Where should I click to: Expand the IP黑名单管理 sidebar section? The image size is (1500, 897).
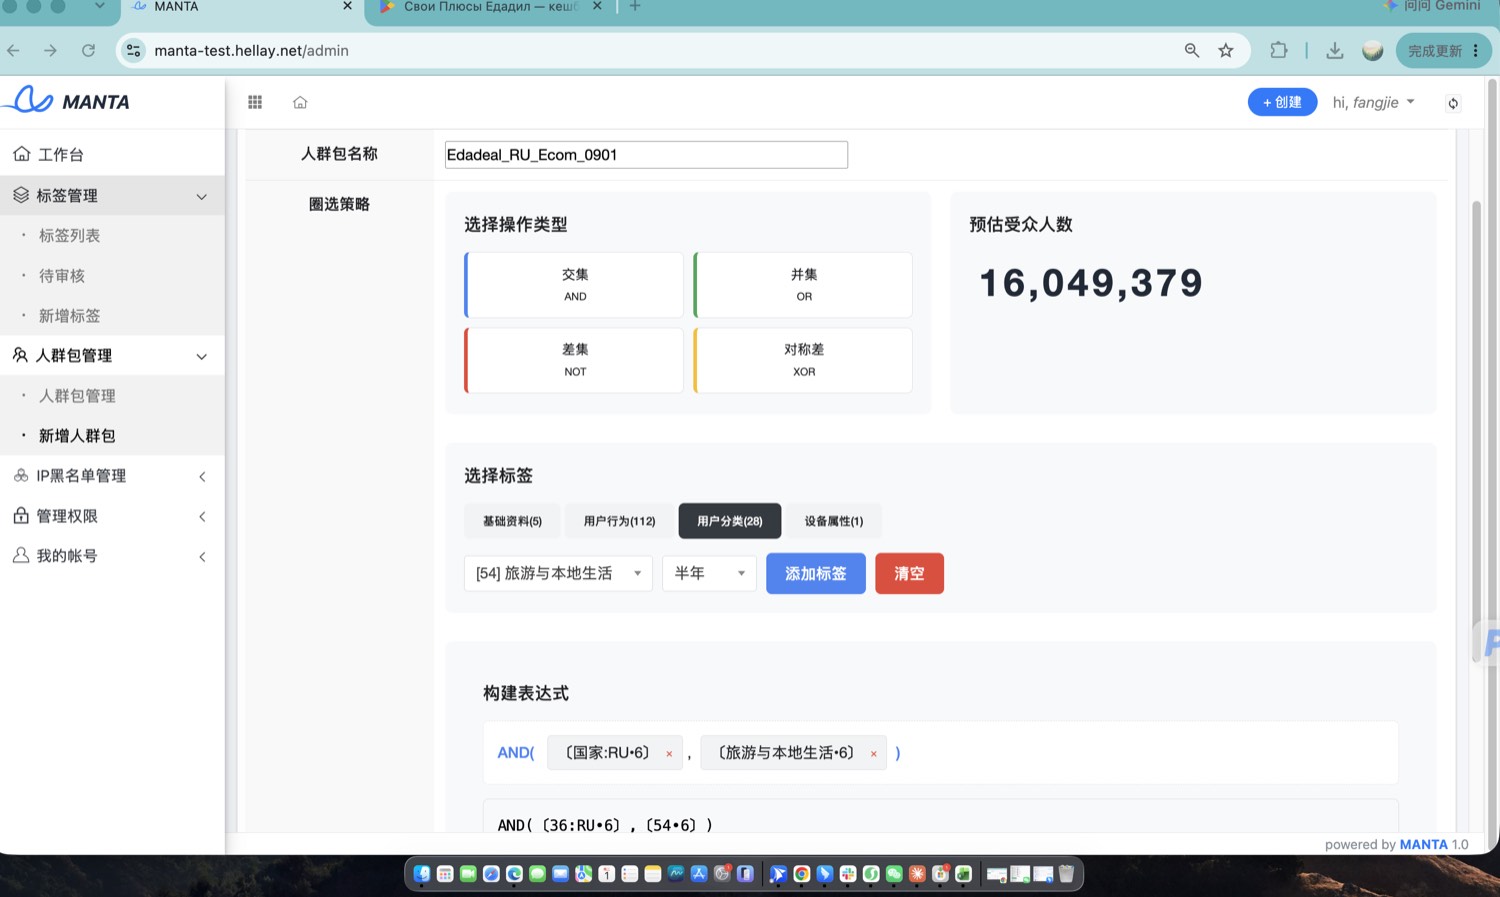[x=112, y=476]
